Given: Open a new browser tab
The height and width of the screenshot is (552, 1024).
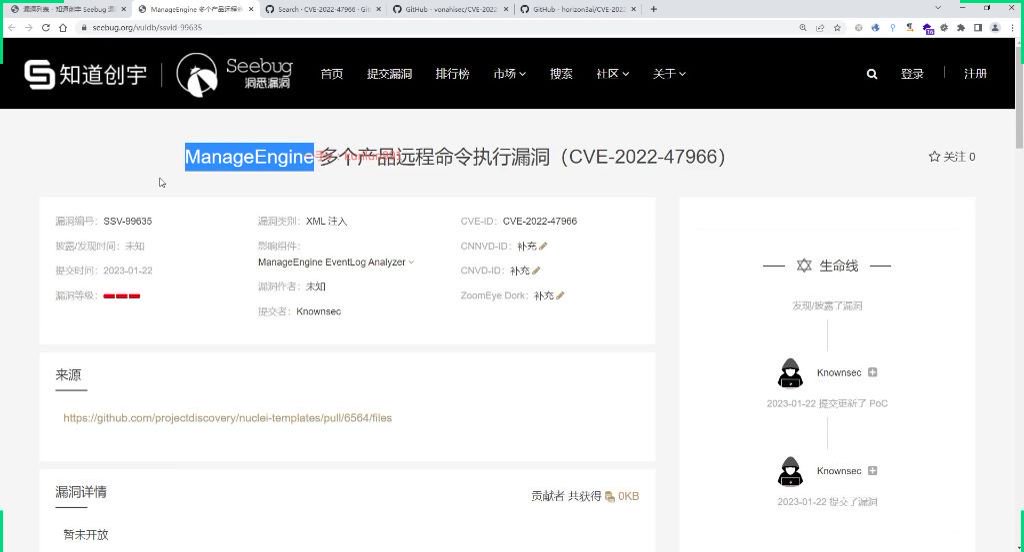Looking at the screenshot, I should pyautogui.click(x=654, y=9).
